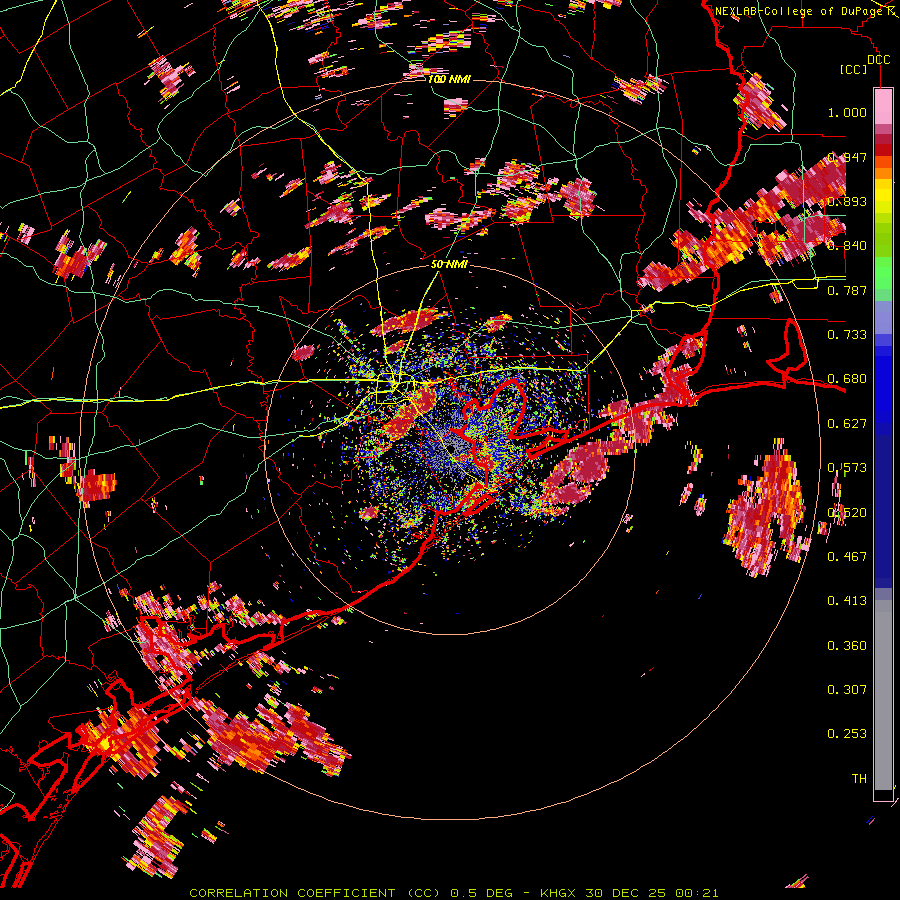Image resolution: width=900 pixels, height=900 pixels.
Task: Pick the light pink swatch at the color bar top
Action: (x=883, y=106)
